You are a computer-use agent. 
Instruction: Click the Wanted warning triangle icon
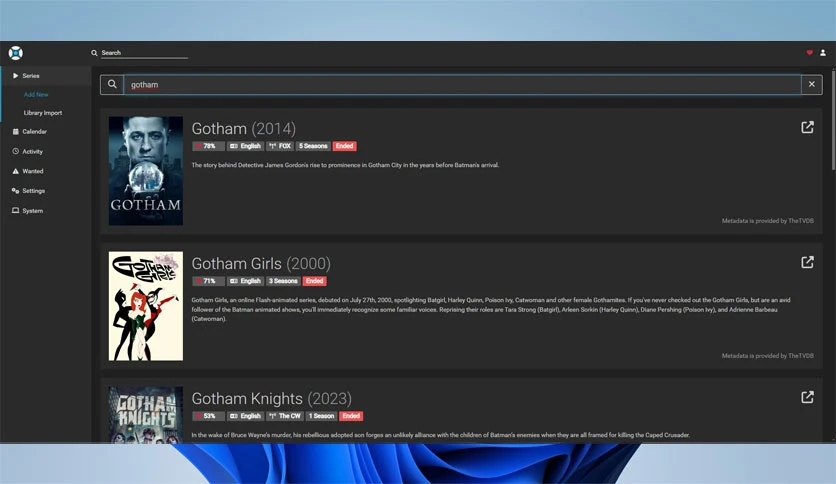[15, 171]
